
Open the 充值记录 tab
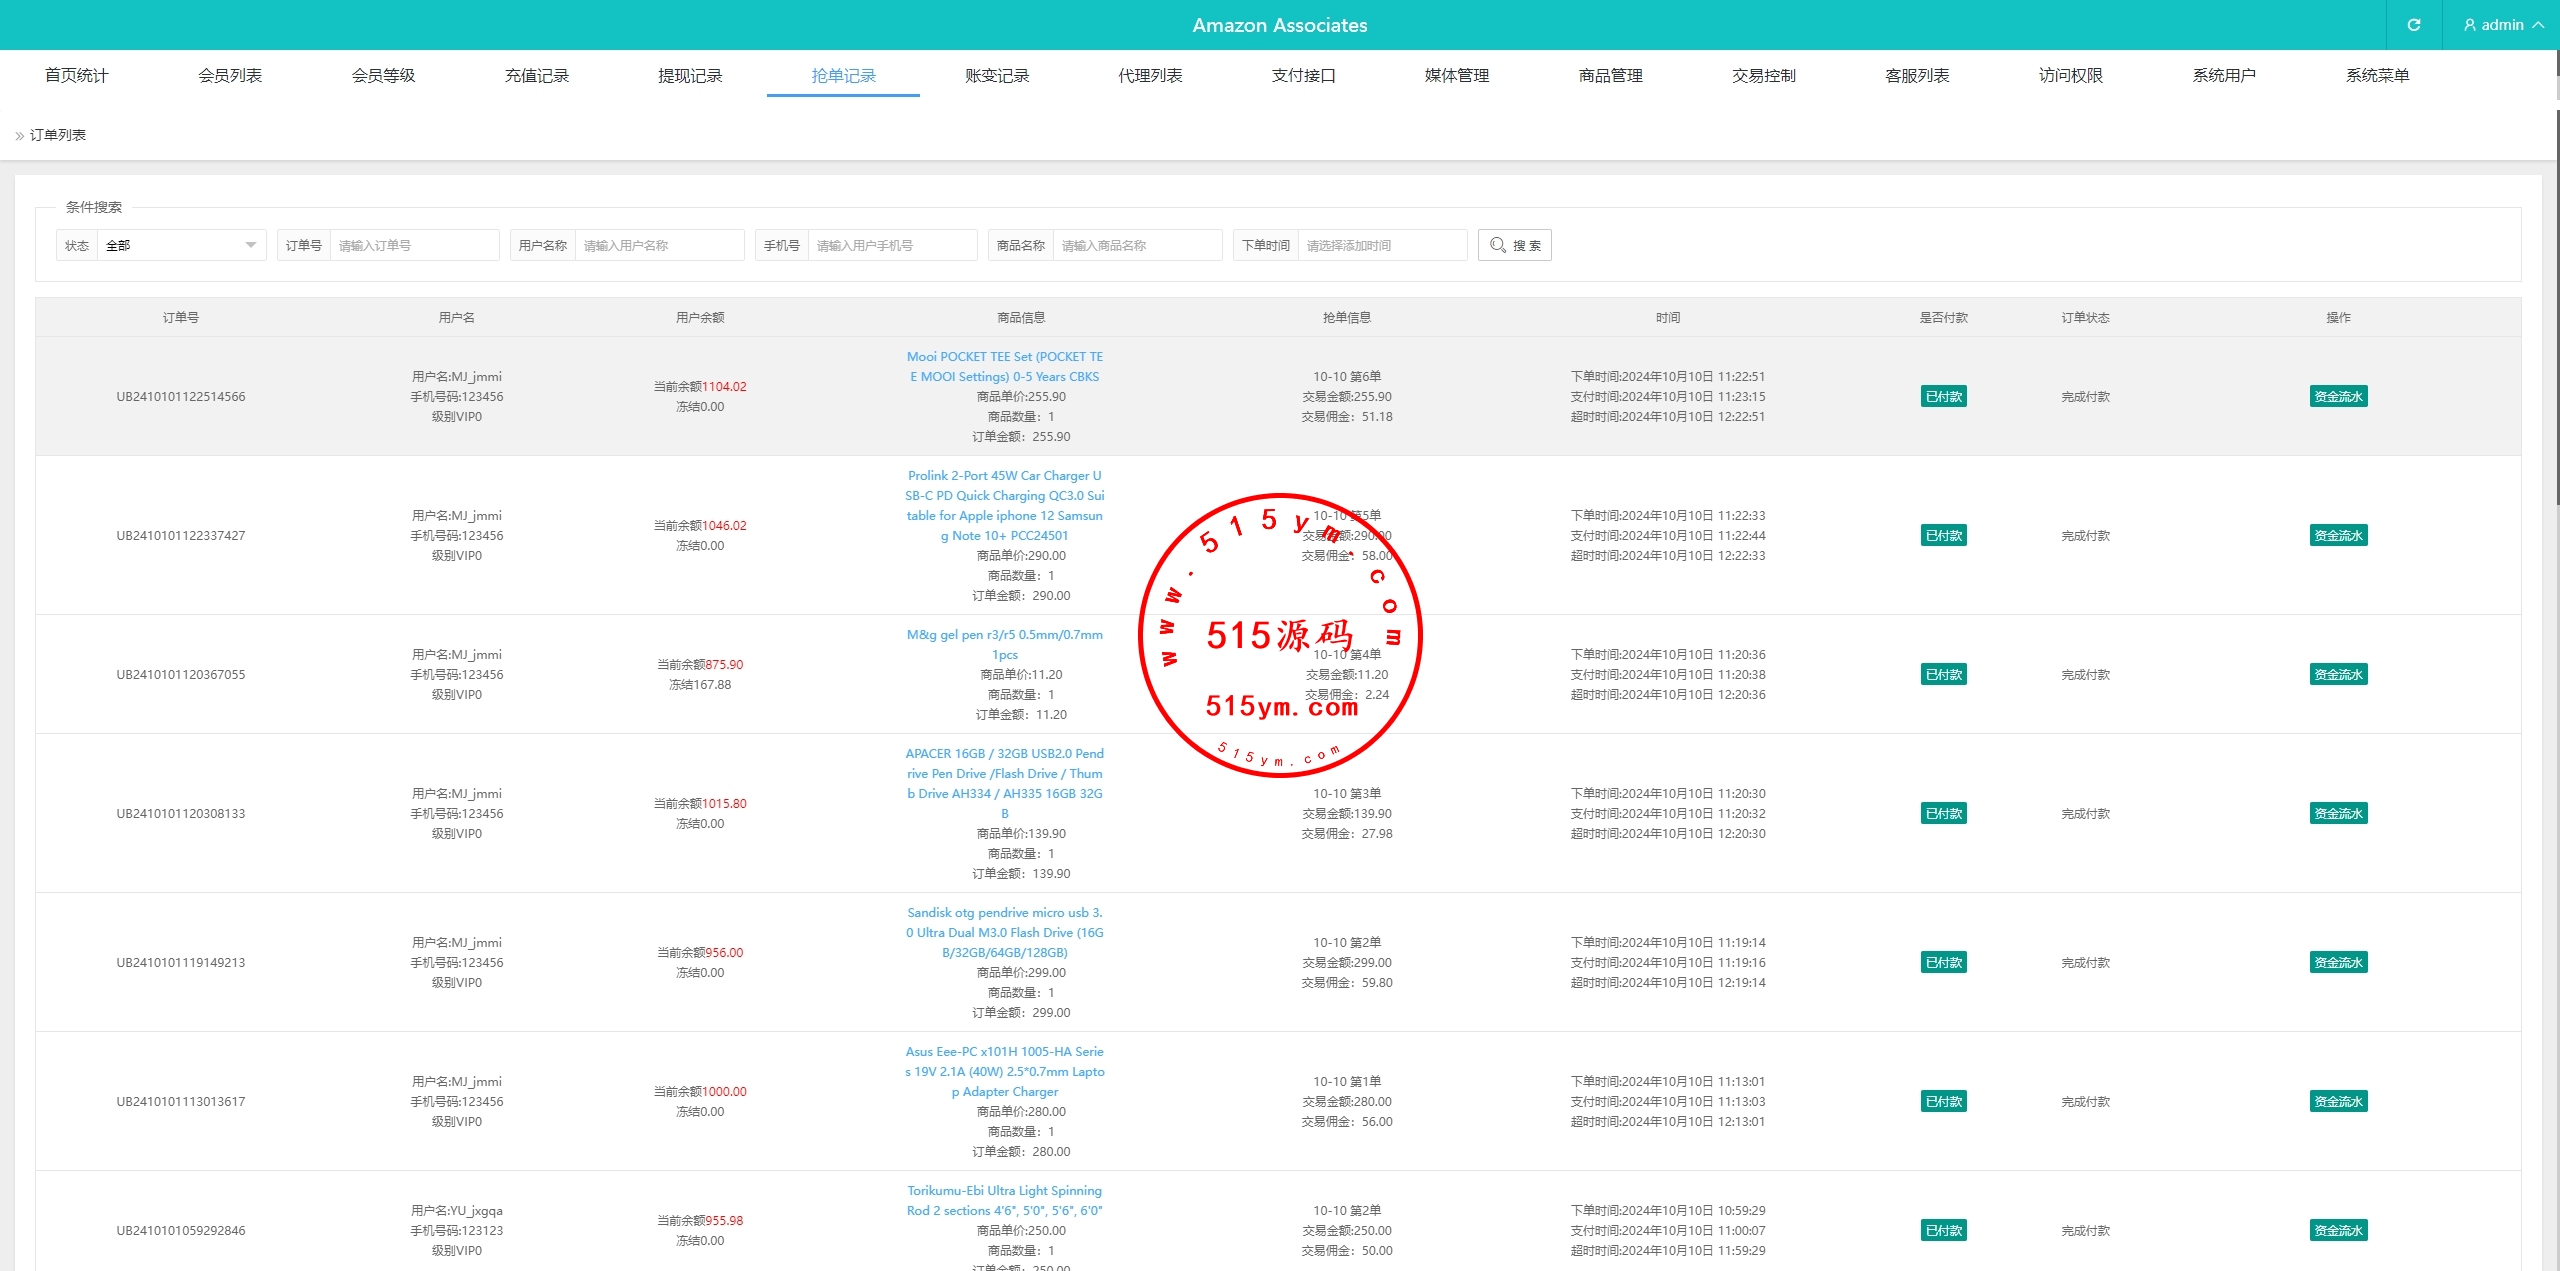pyautogui.click(x=536, y=76)
